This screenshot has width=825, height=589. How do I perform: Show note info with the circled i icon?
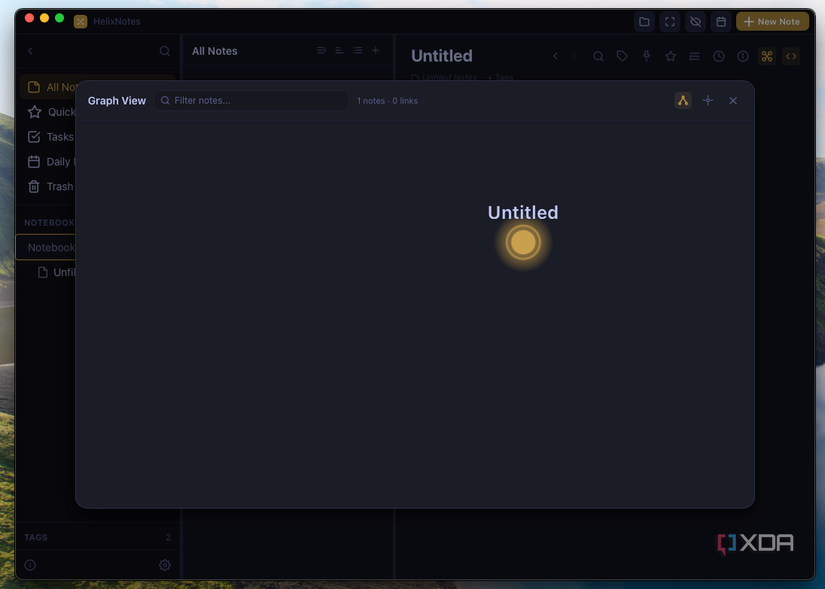[x=743, y=56]
